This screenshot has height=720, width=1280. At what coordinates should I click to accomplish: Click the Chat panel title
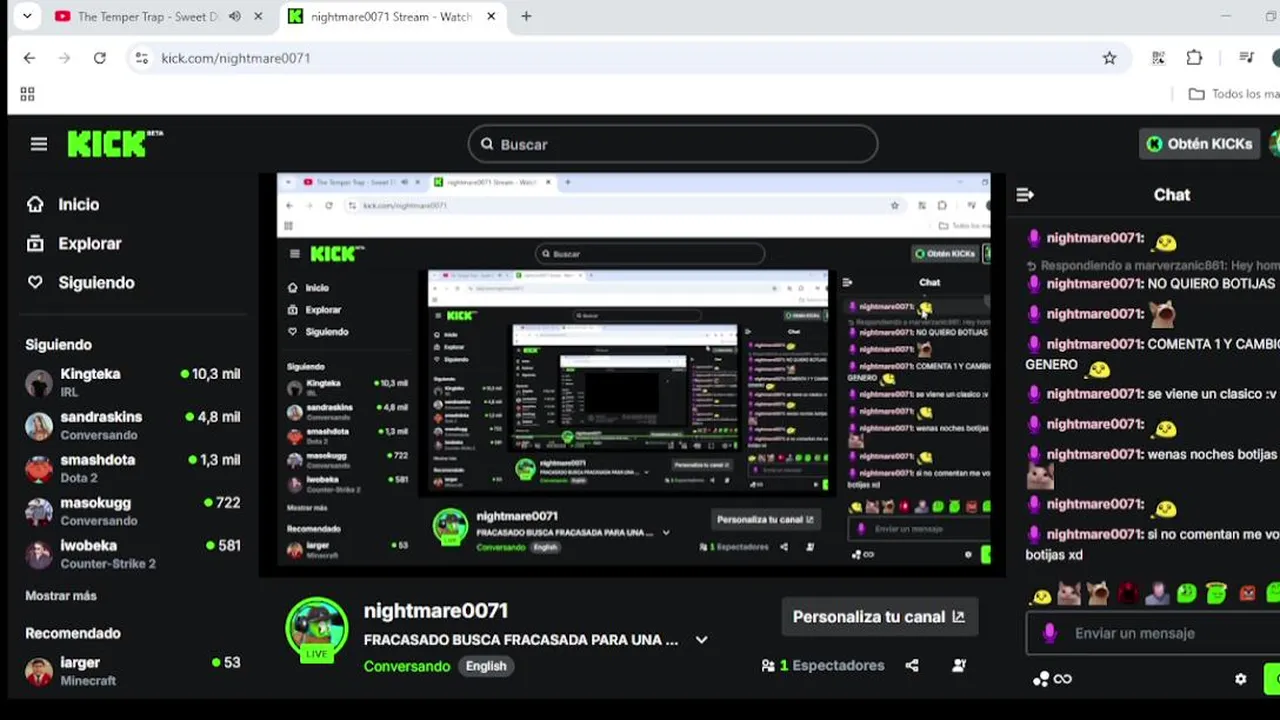pyautogui.click(x=1172, y=195)
